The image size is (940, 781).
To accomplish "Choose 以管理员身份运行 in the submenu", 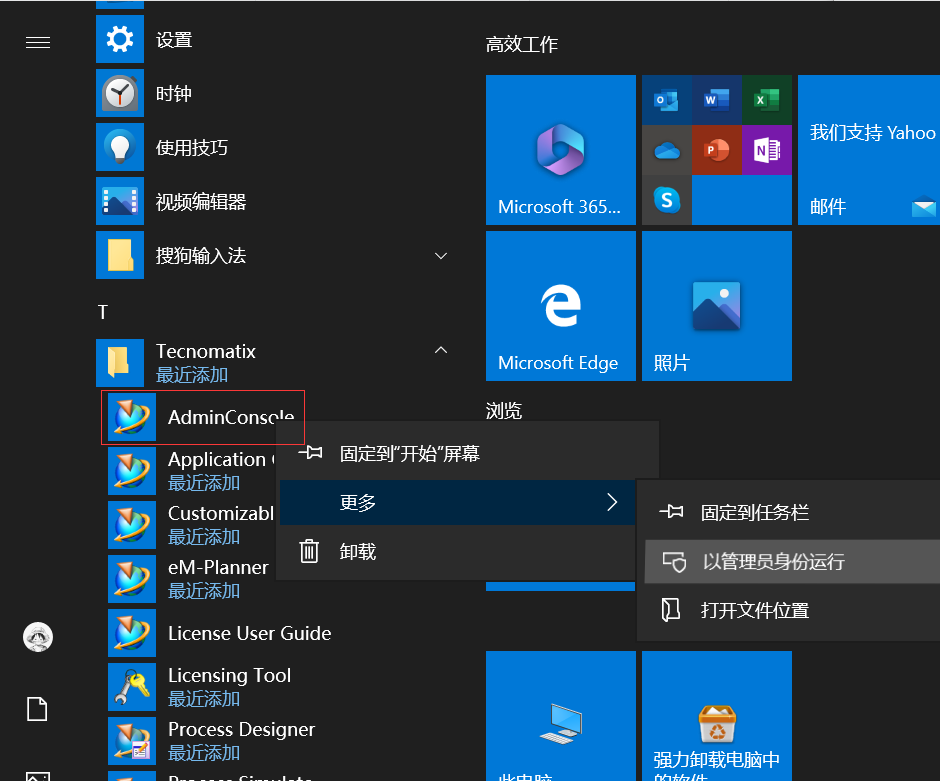I will 792,562.
